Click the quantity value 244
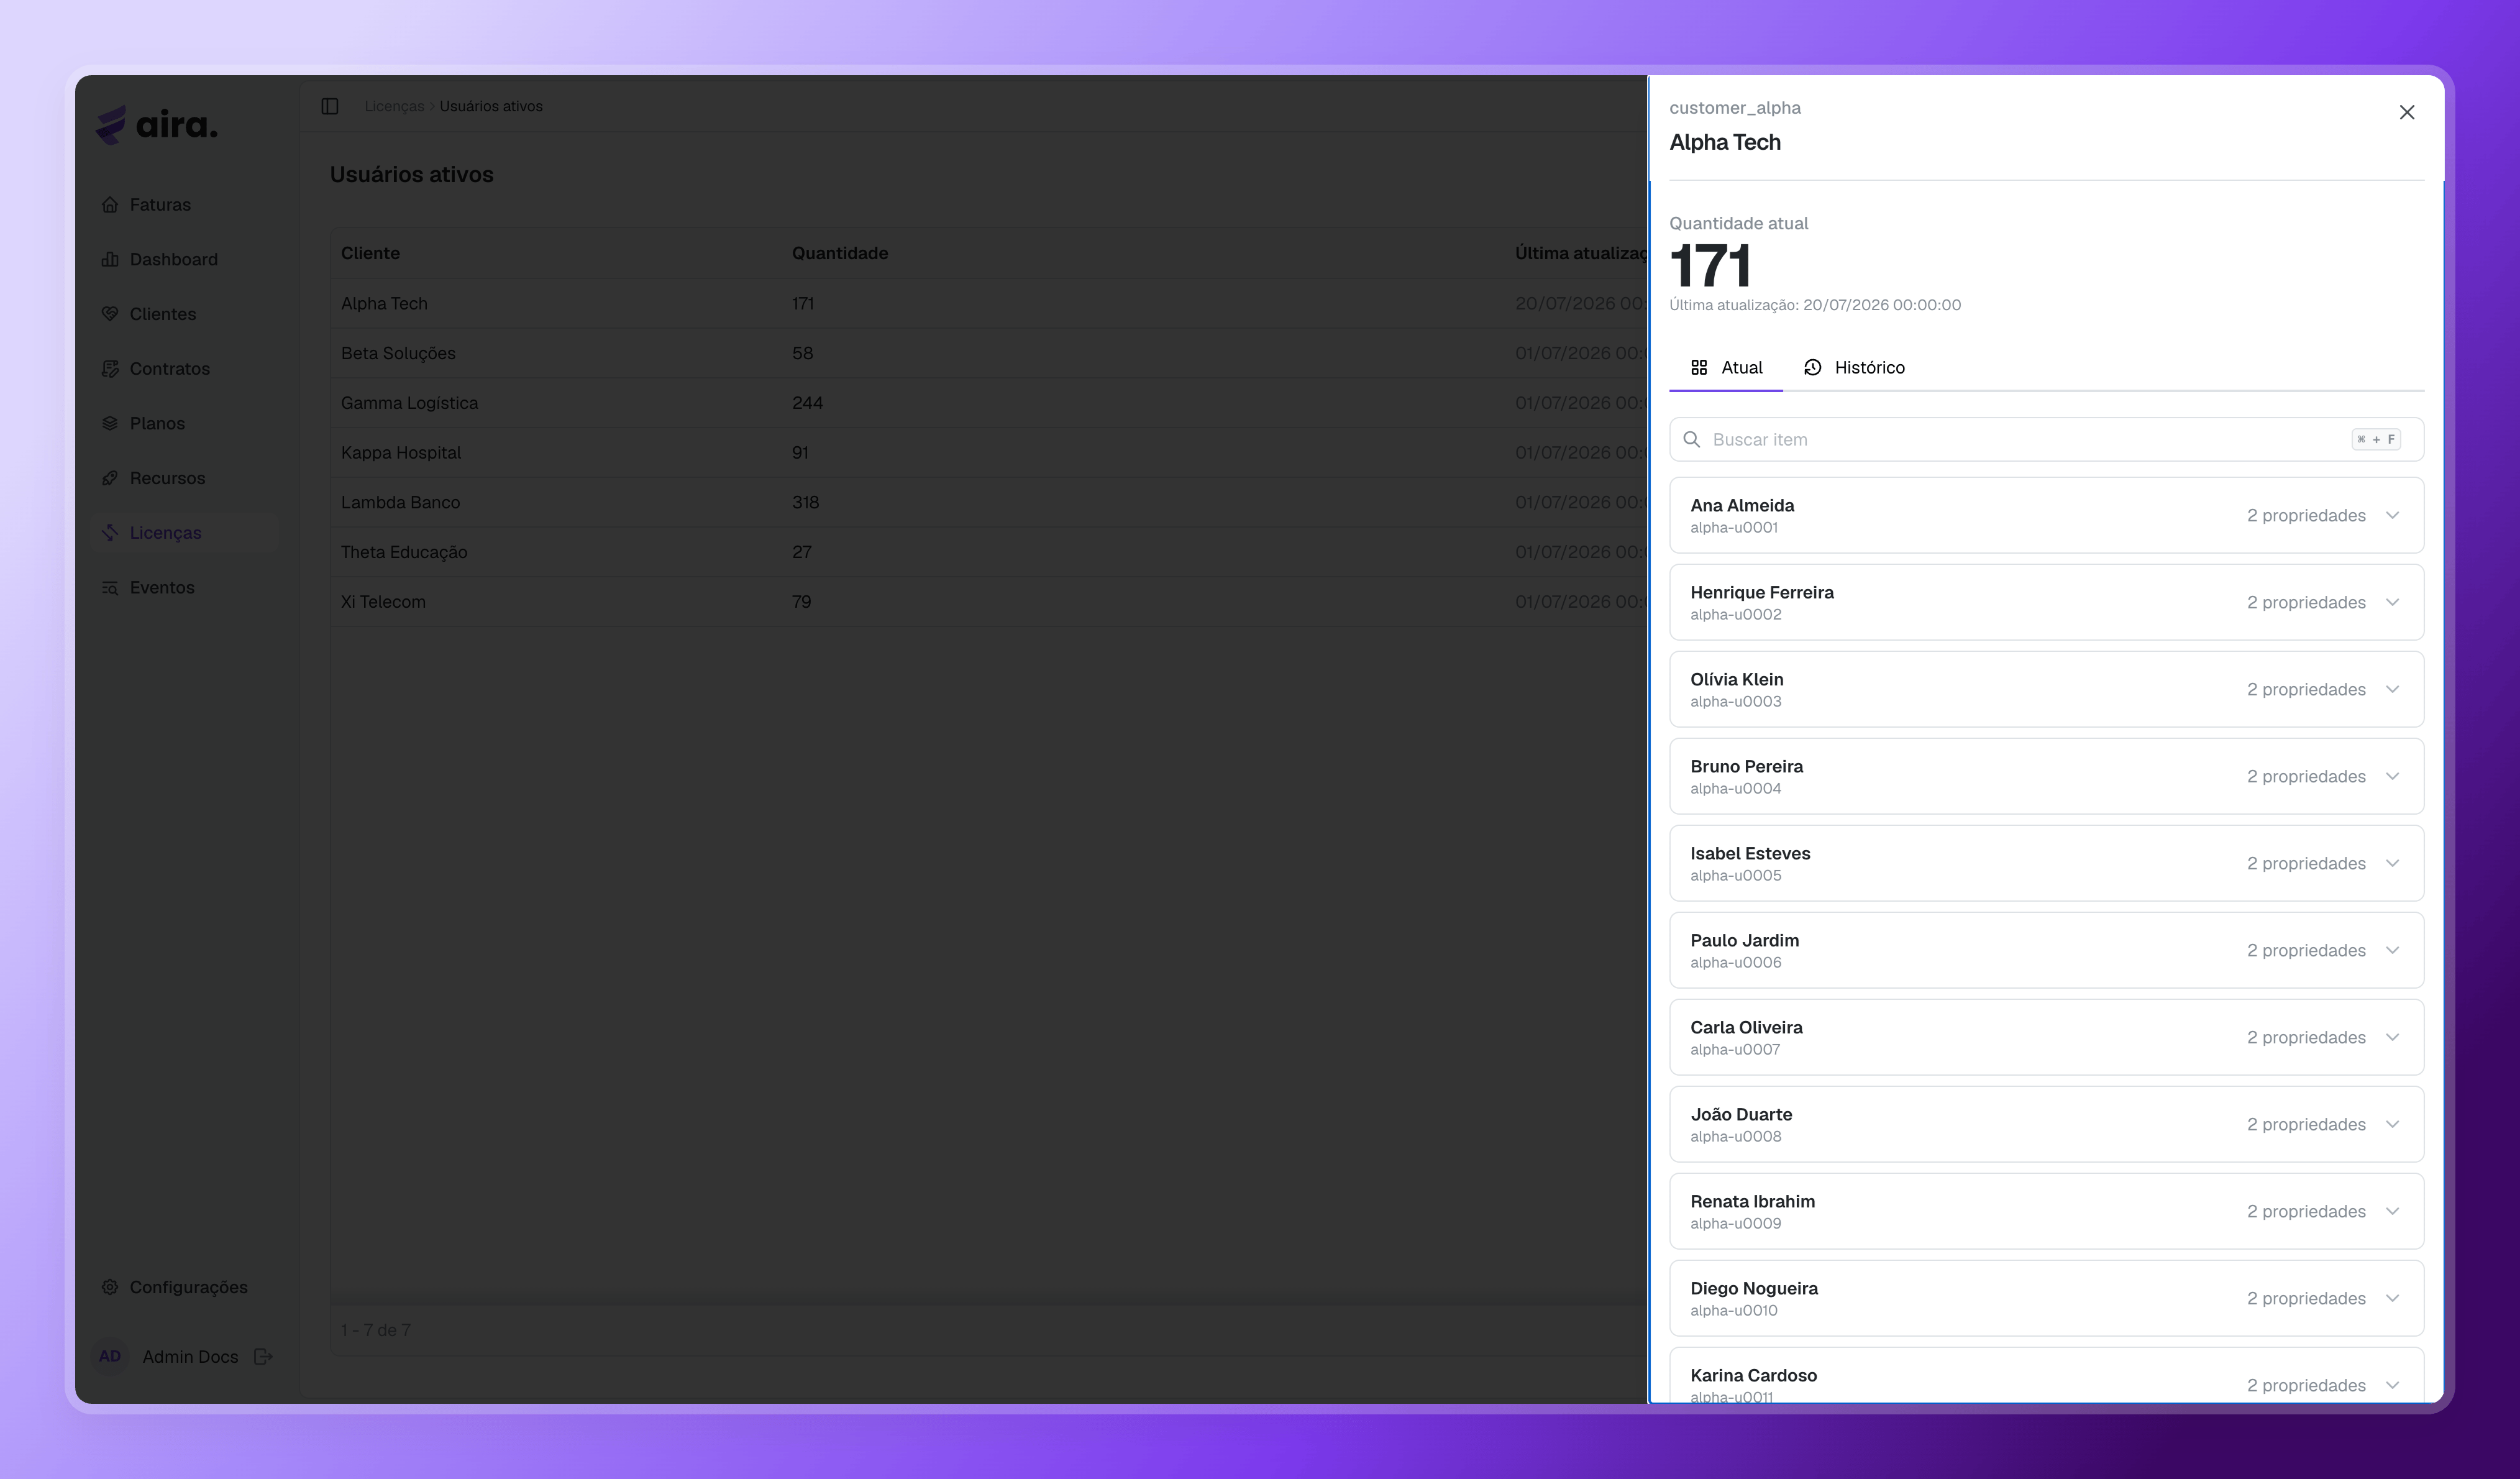This screenshot has width=2520, height=1479. tap(807, 403)
